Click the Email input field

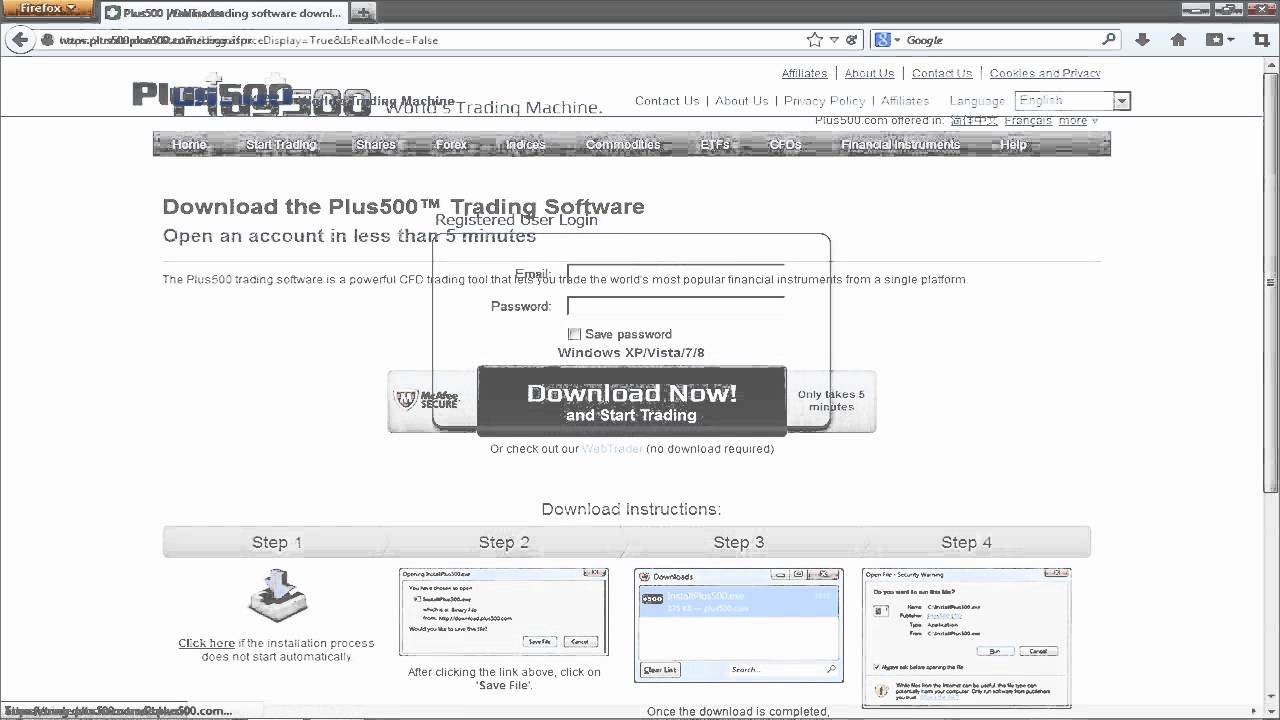tap(676, 274)
